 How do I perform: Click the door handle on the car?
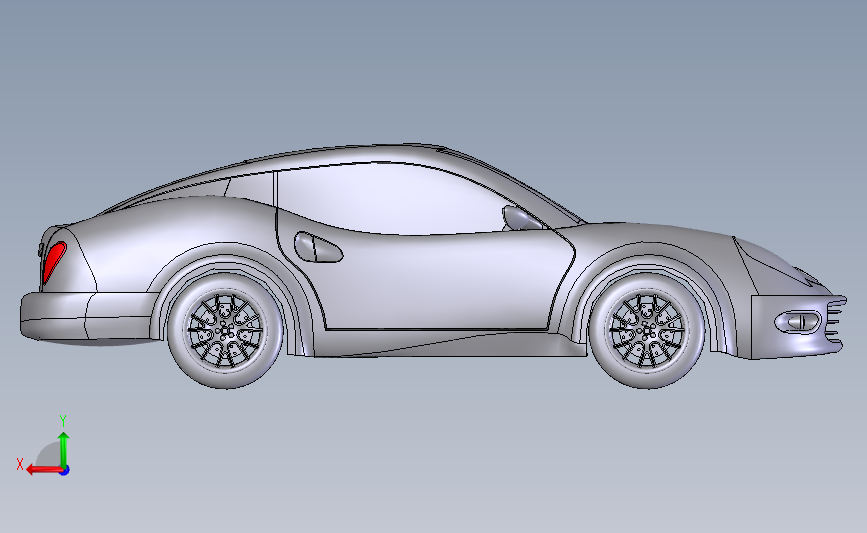pyautogui.click(x=317, y=247)
